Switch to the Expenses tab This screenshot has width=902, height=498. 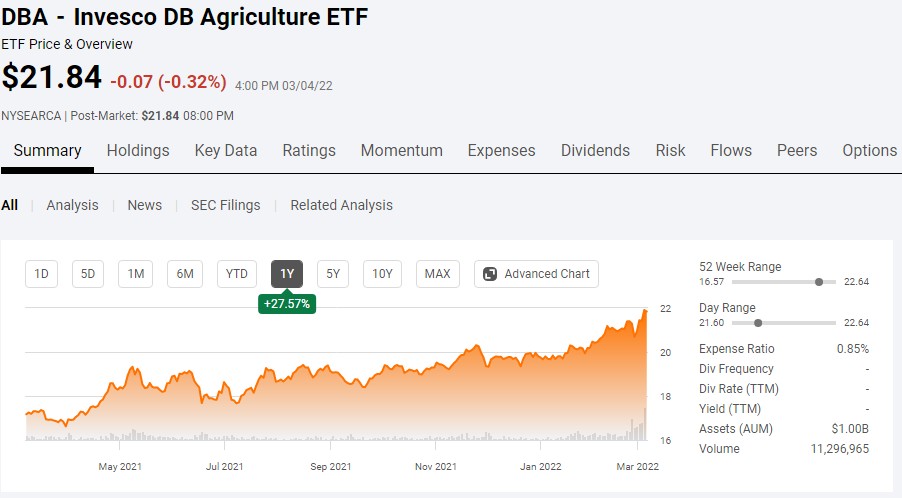click(501, 151)
